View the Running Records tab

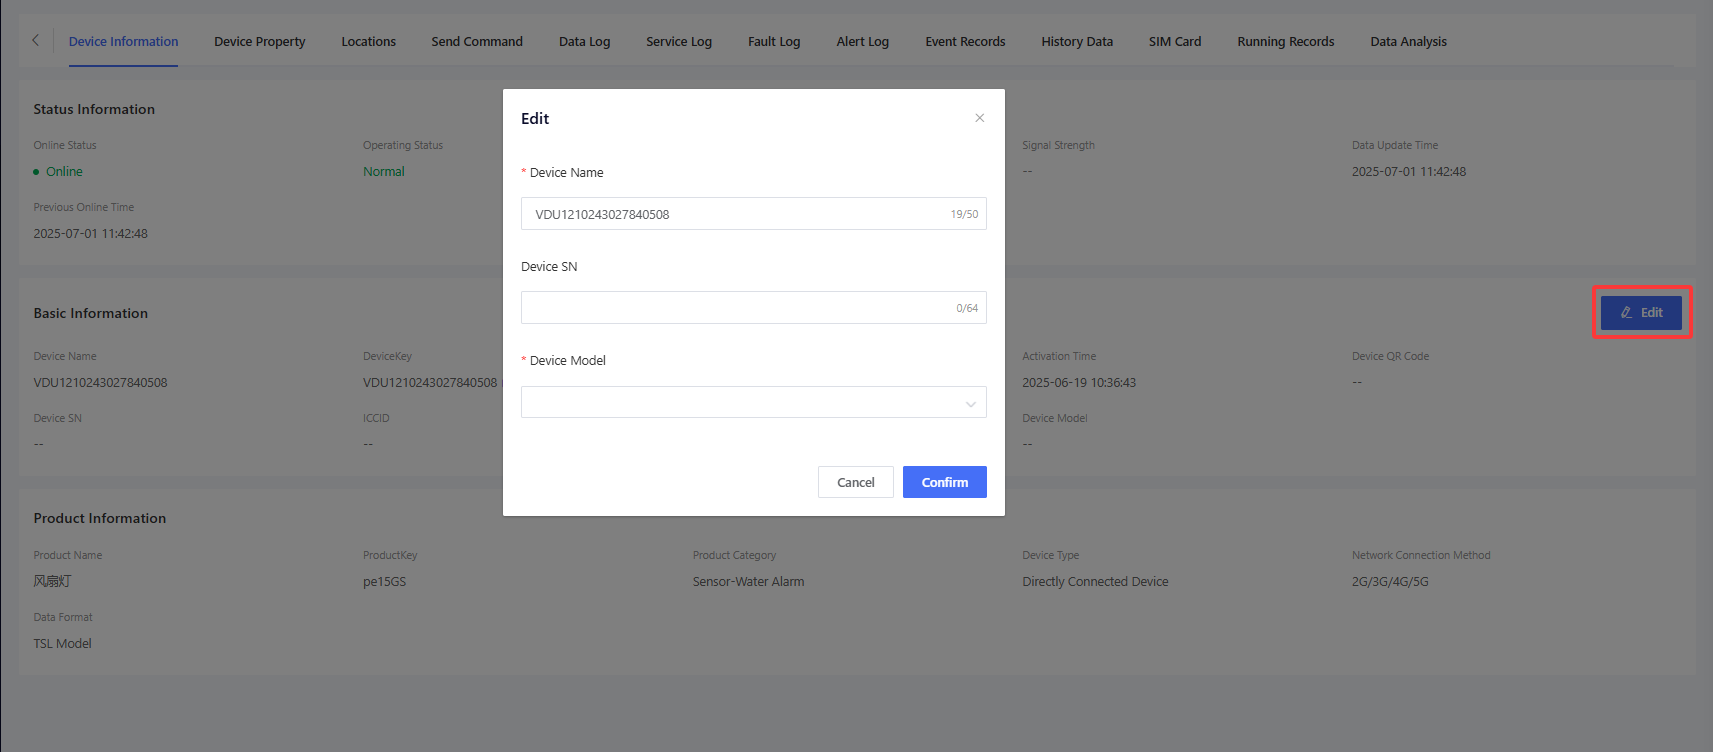pos(1285,42)
